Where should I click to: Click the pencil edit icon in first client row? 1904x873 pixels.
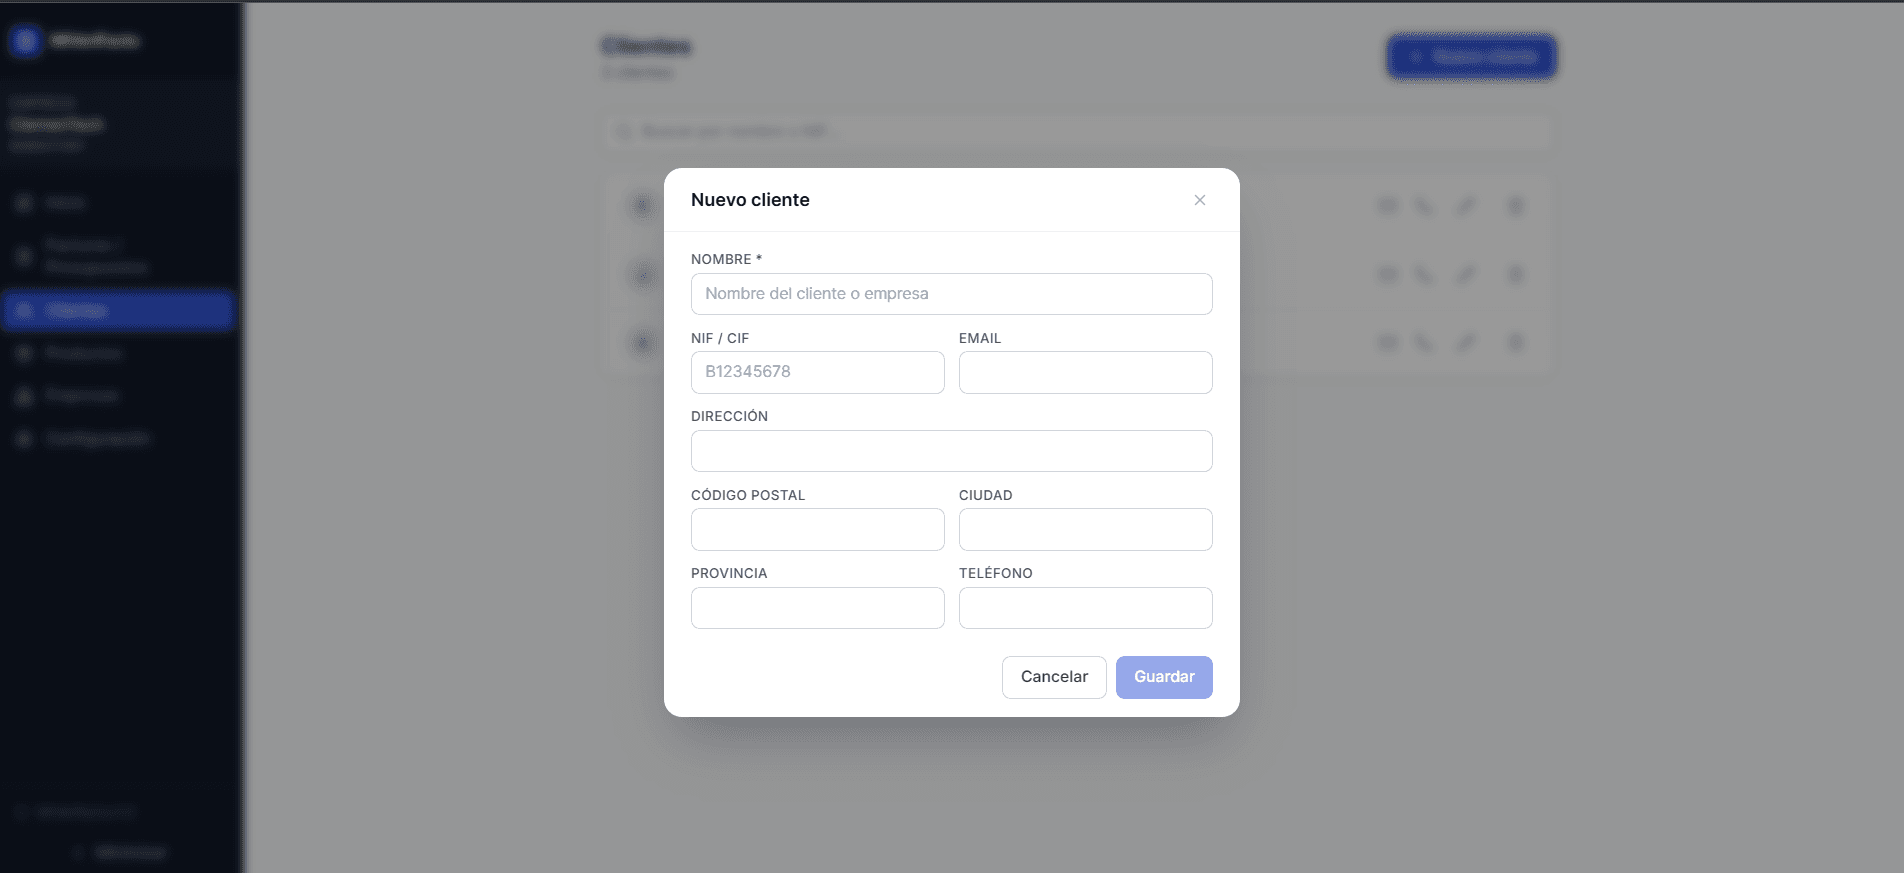(x=1465, y=206)
